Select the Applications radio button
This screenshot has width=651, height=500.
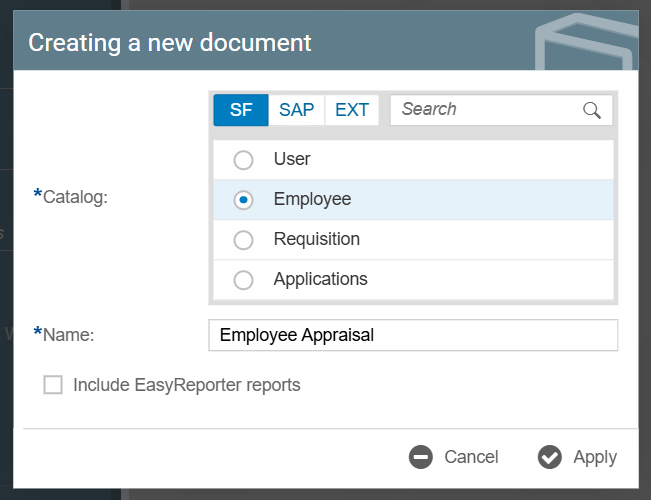pos(243,280)
